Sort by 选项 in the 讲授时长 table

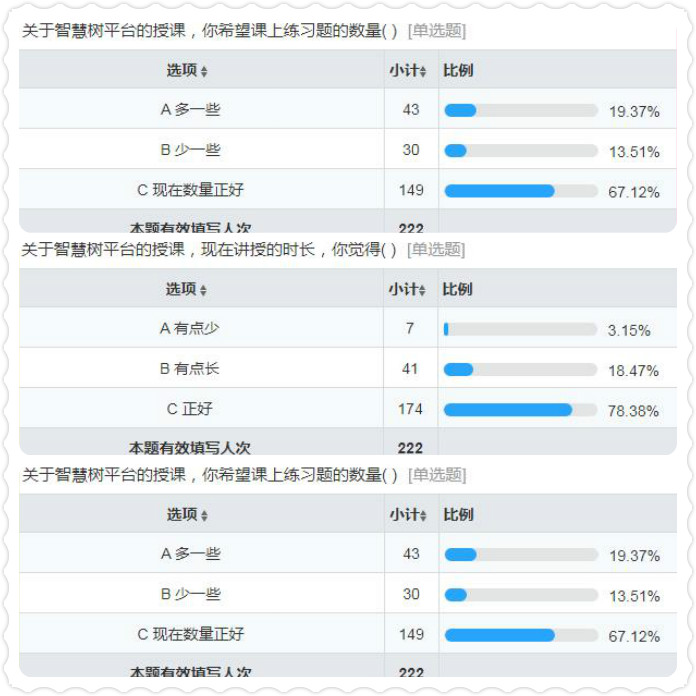tap(204, 290)
